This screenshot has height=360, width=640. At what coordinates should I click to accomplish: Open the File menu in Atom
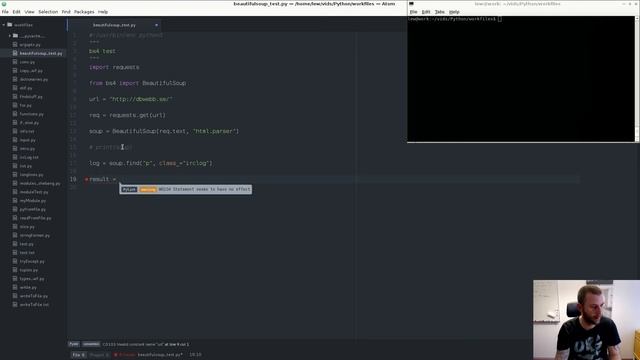tap(5, 12)
